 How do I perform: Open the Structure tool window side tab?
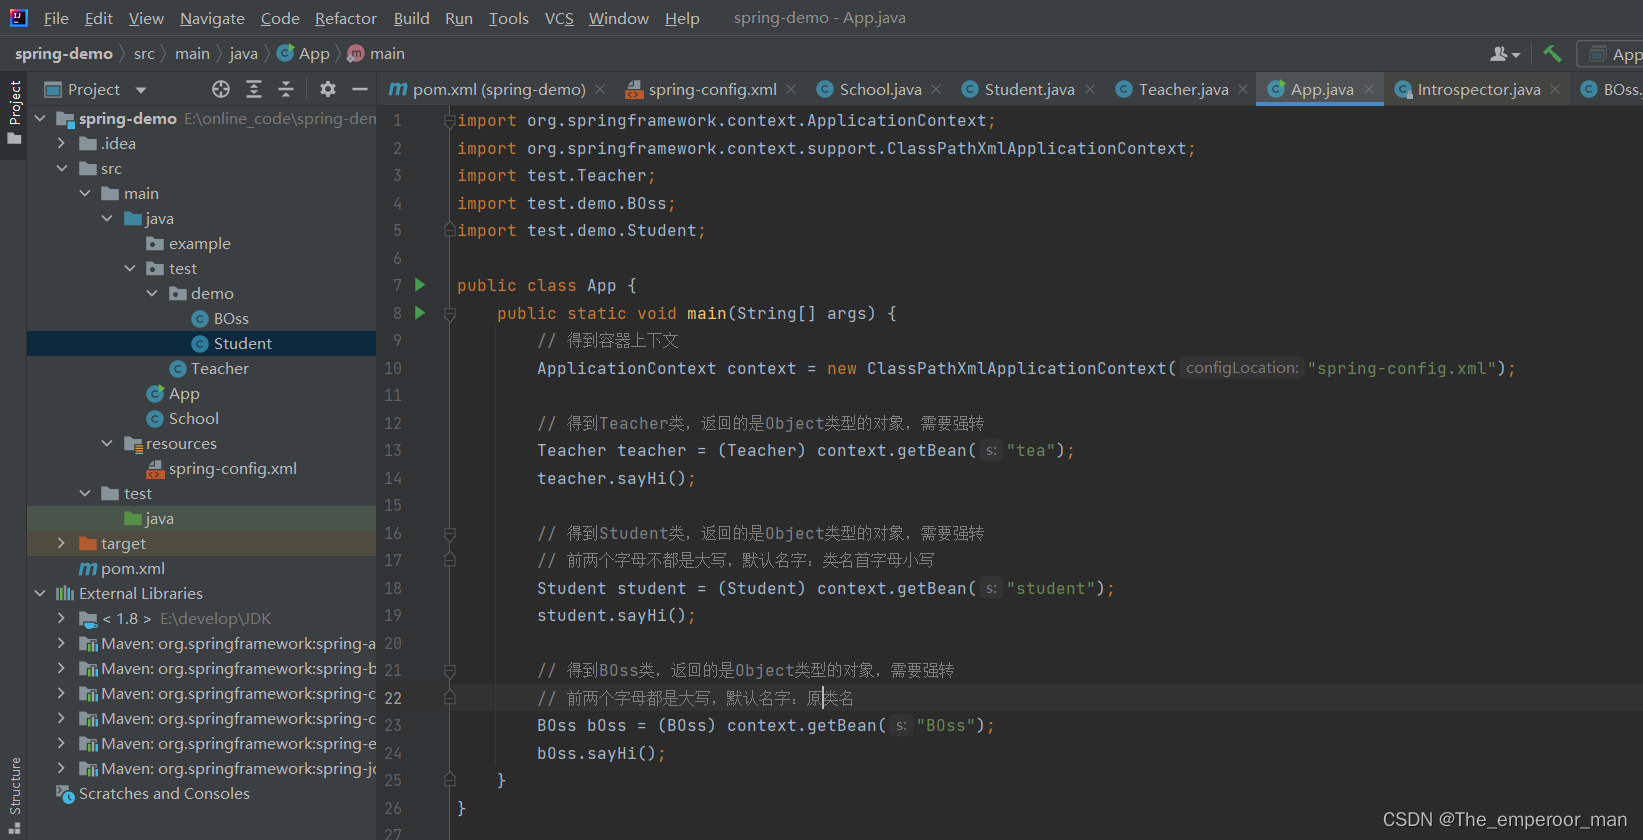14,796
